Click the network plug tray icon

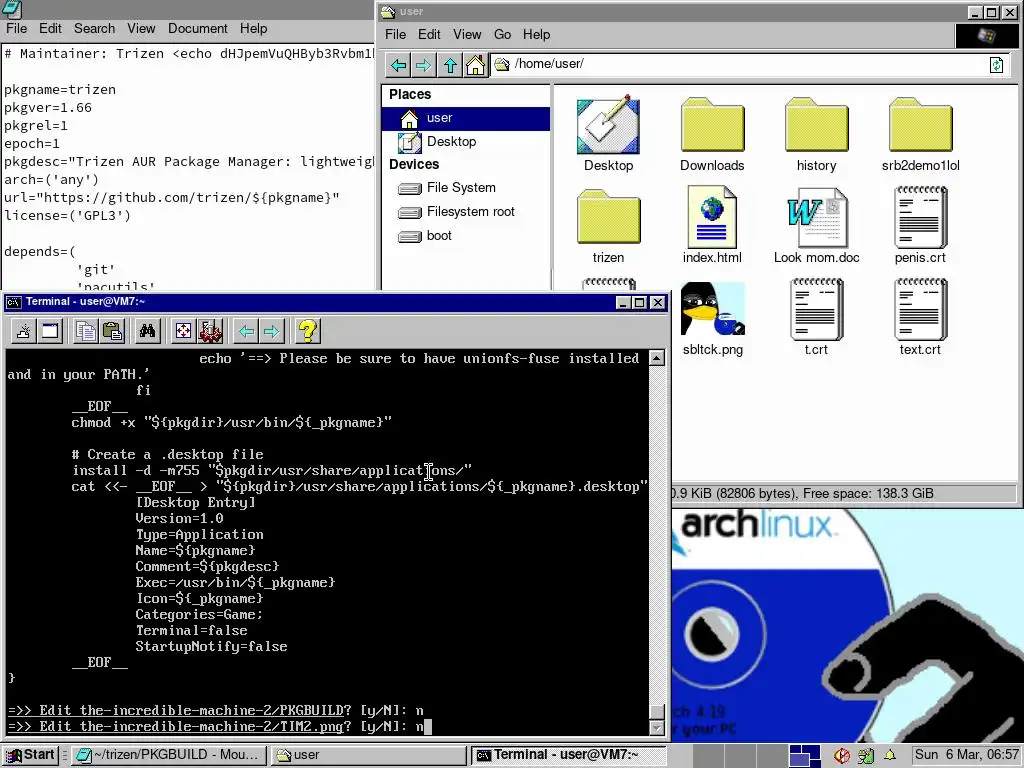tap(865, 756)
